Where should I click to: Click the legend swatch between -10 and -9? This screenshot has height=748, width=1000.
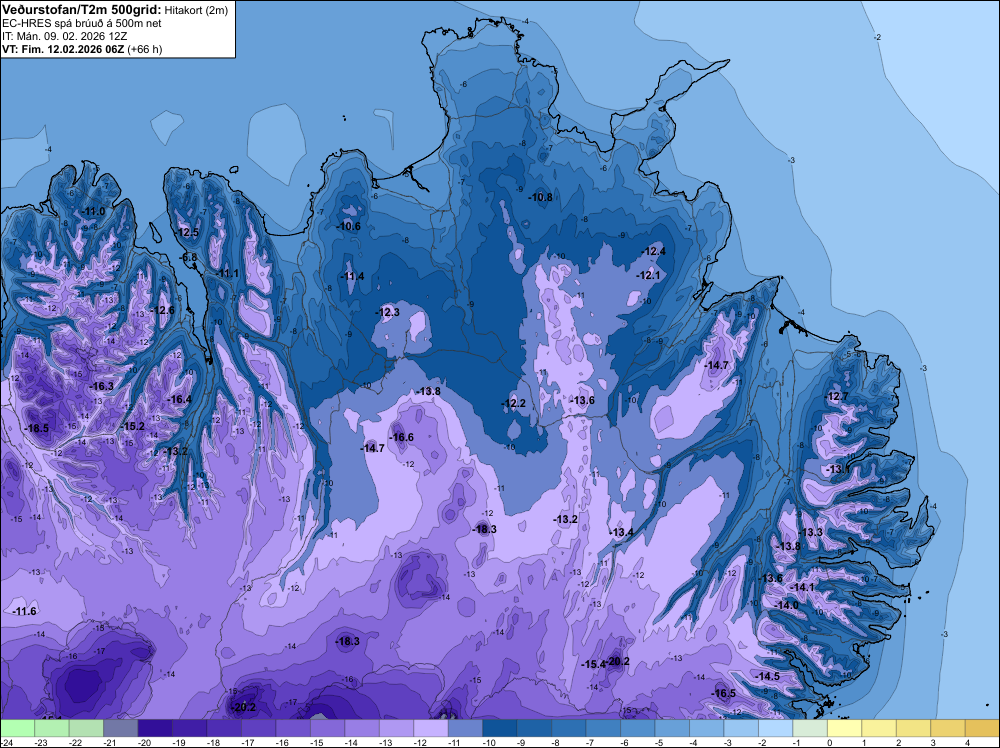[x=499, y=728]
